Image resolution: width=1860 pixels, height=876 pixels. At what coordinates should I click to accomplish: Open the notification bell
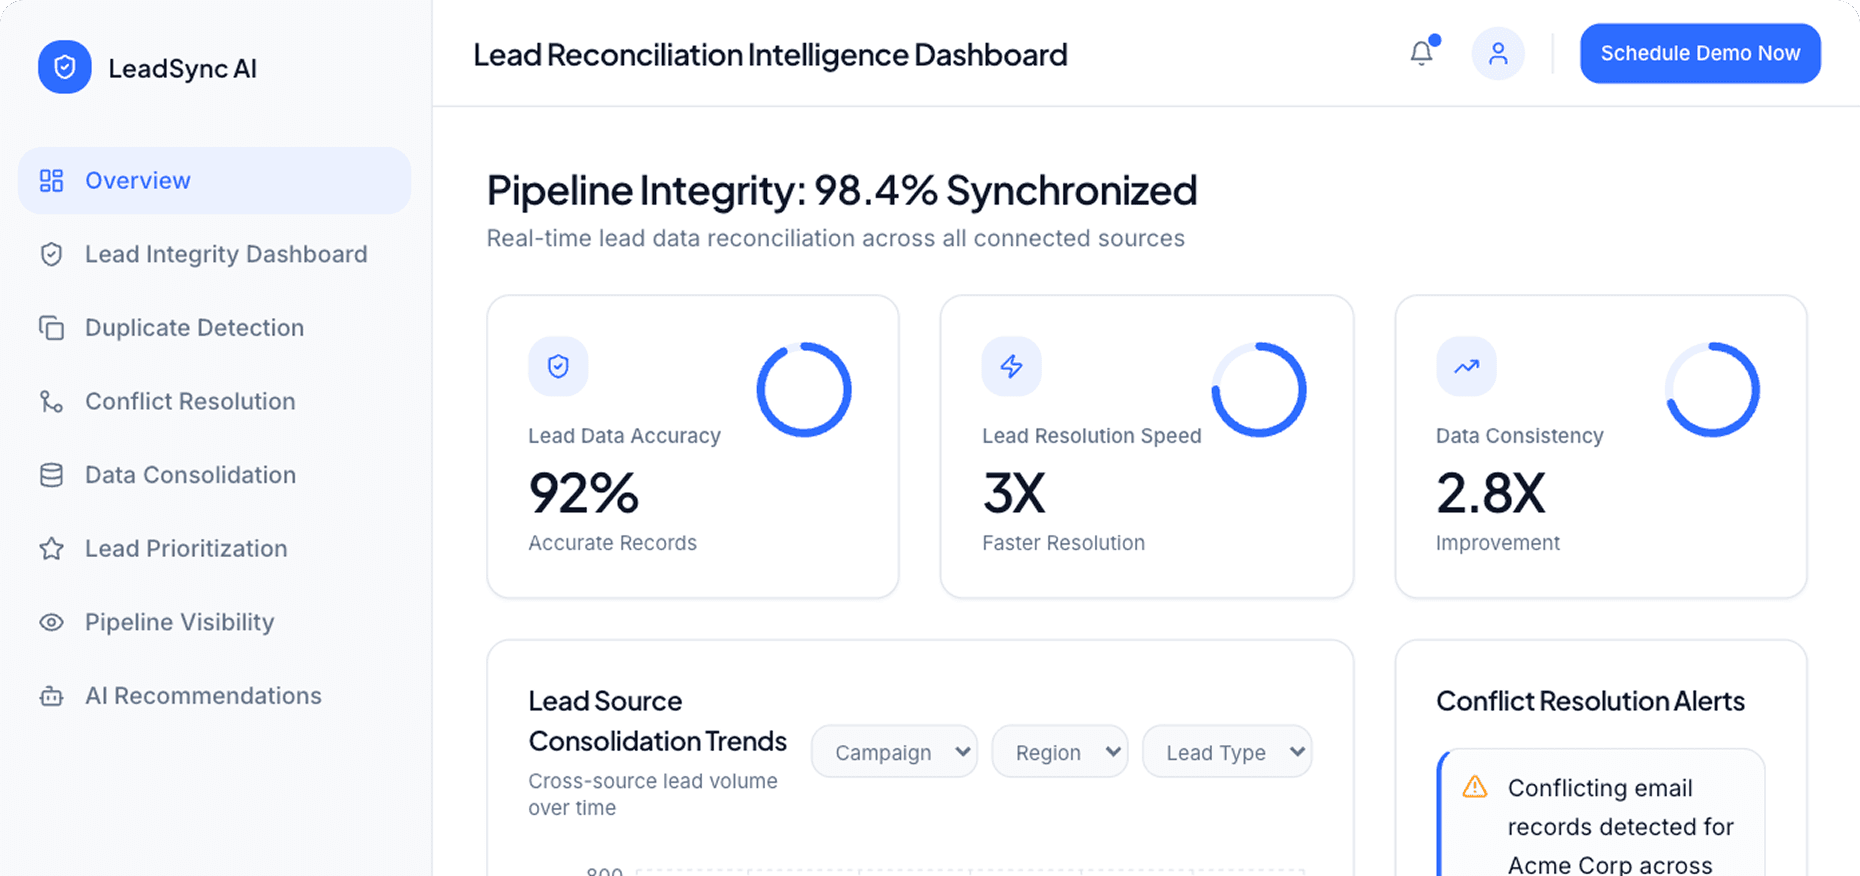coord(1421,53)
